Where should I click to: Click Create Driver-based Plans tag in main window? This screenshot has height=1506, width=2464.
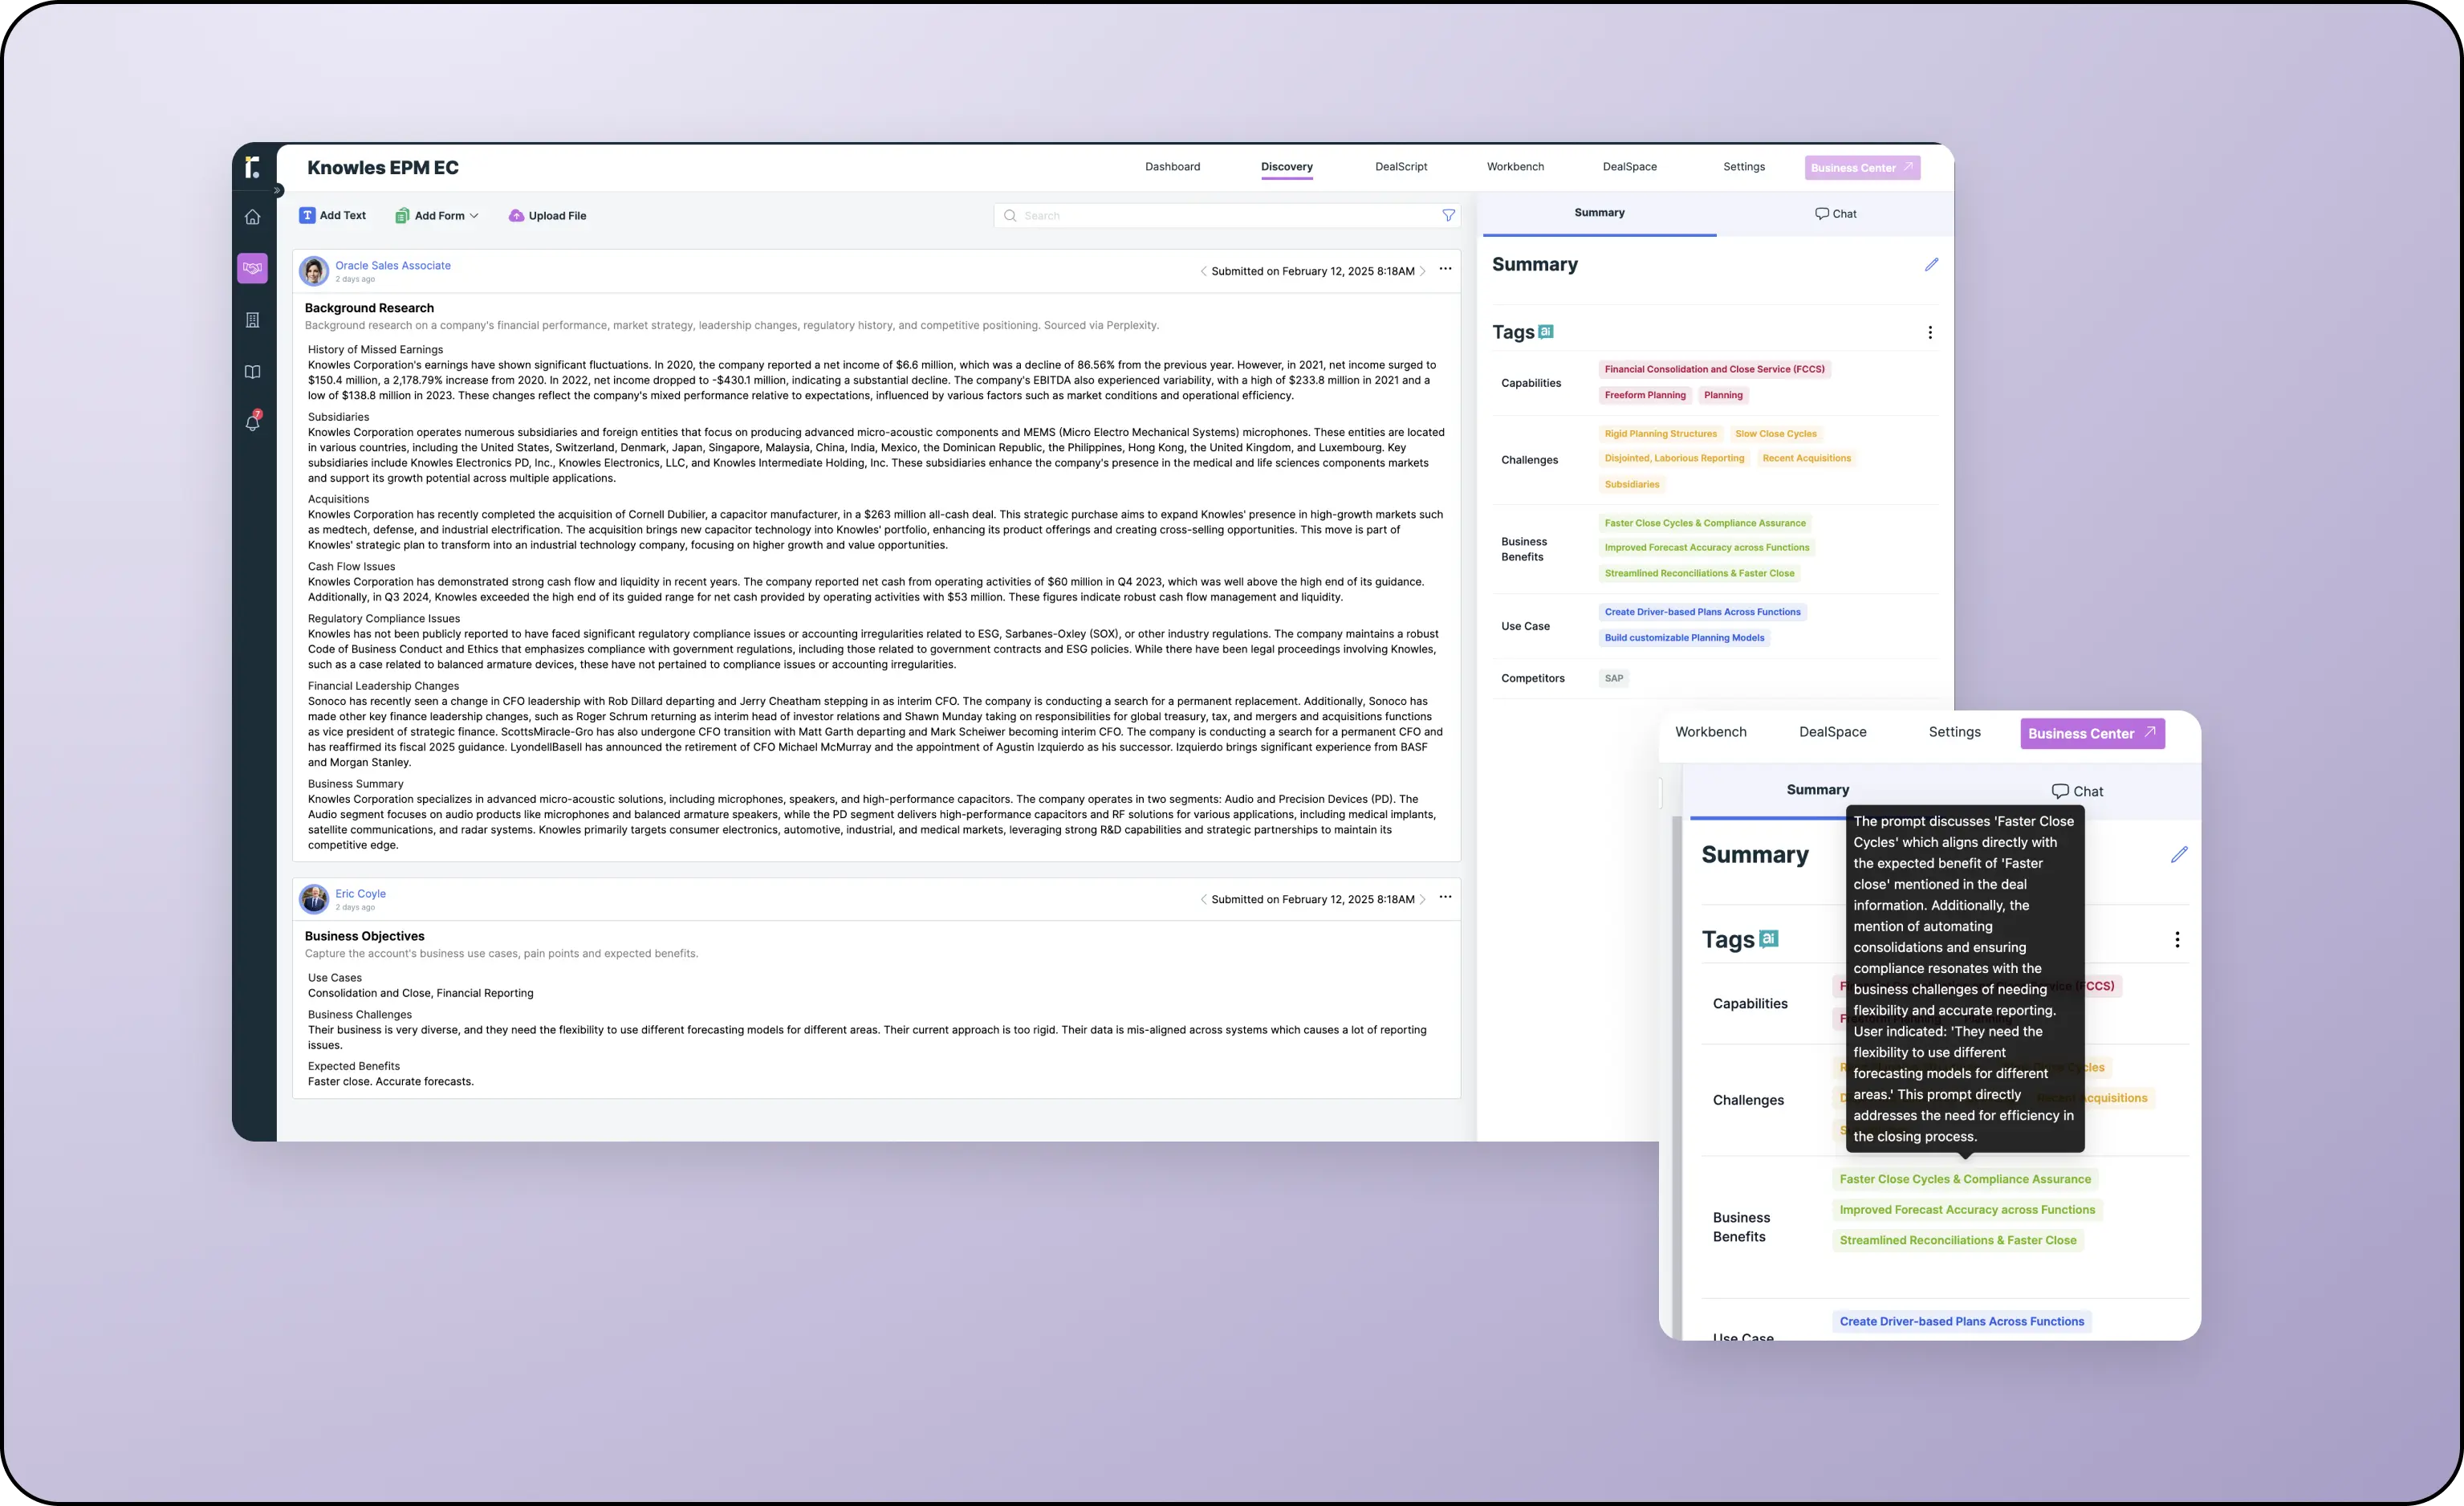coord(1702,612)
